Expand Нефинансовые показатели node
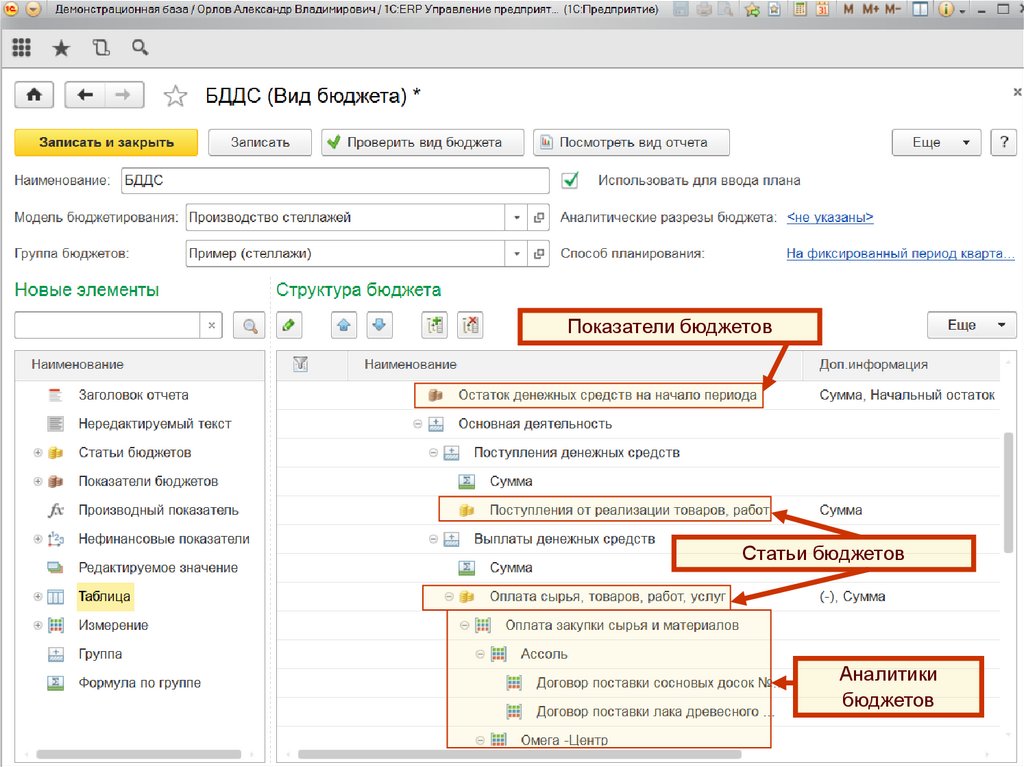The image size is (1024, 767). click(38, 539)
